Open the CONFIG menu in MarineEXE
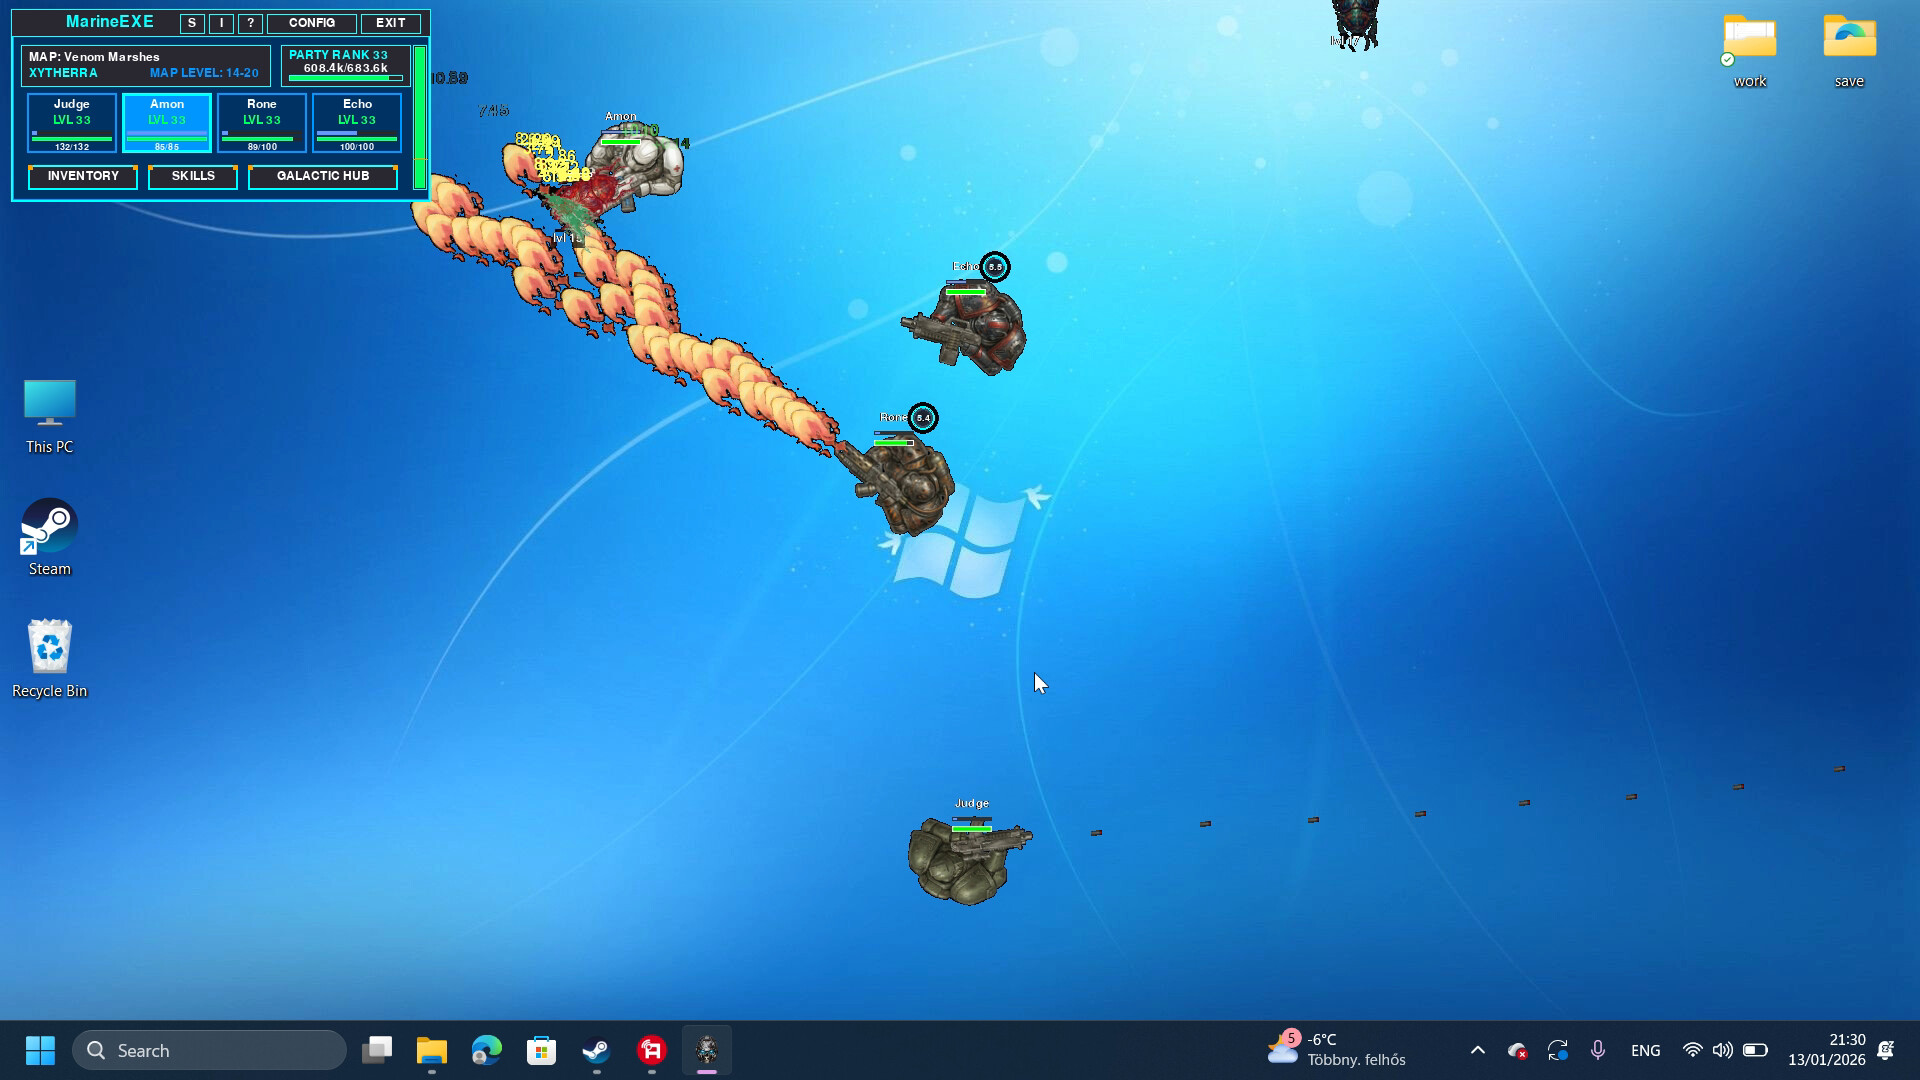 (310, 23)
